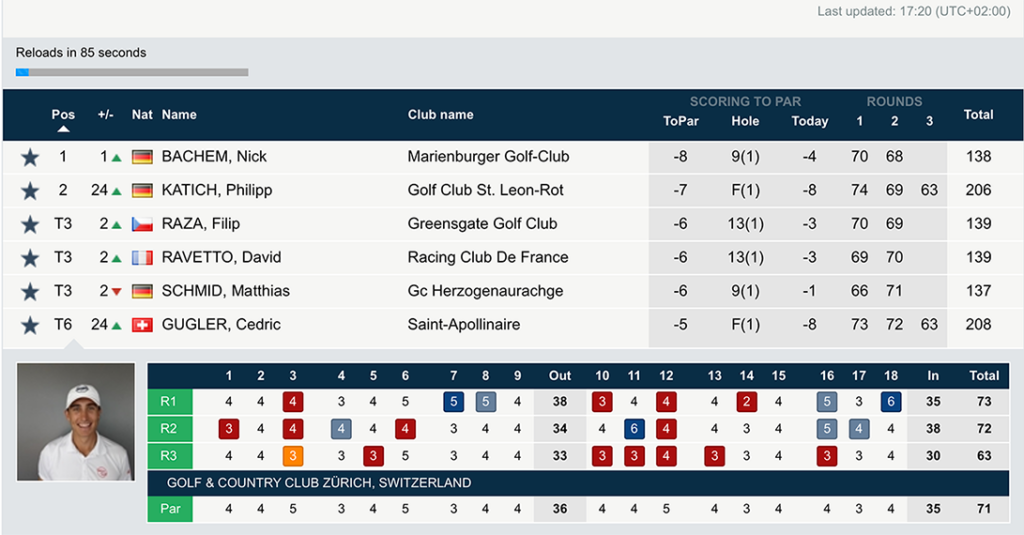Expand scorecard for SCHMID, Matthias
Screen dimensions: 1024x535
pyautogui.click(x=512, y=291)
